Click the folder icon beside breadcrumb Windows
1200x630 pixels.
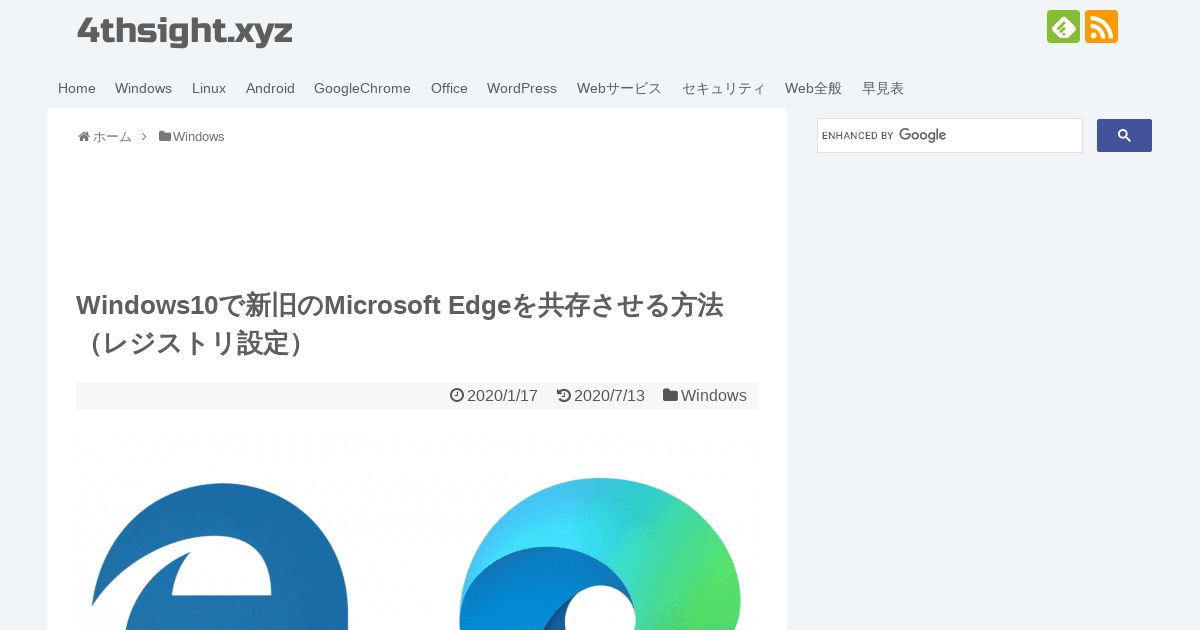165,136
